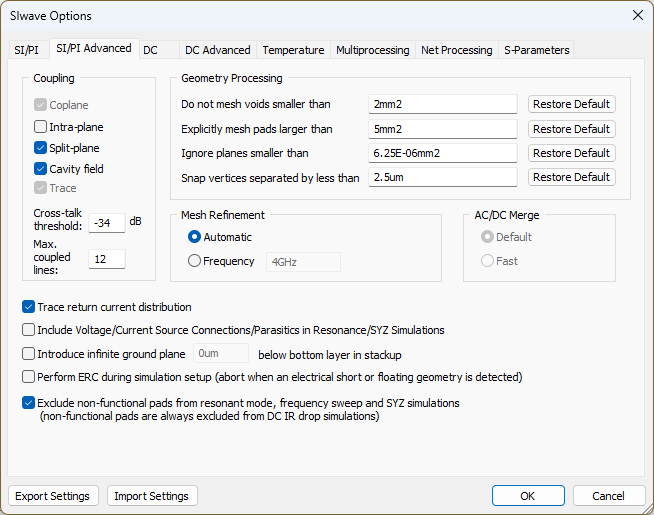
Task: Restore Default for mesh pads size
Action: [x=571, y=129]
